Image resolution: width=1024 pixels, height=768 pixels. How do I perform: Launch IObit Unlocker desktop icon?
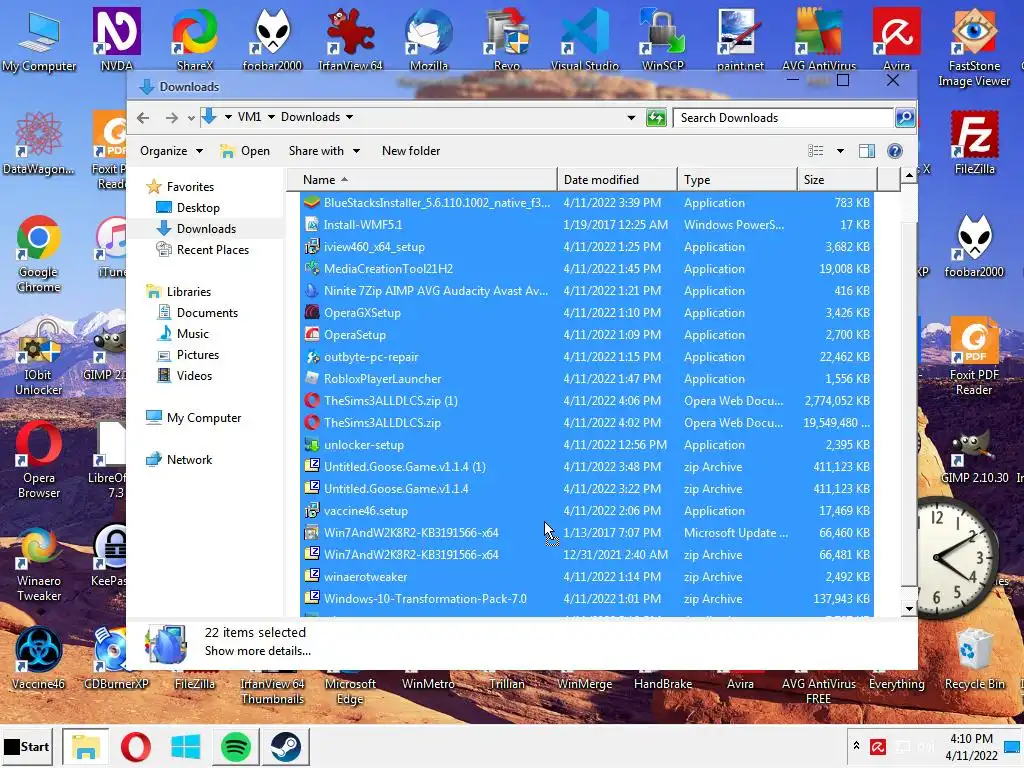coord(39,357)
